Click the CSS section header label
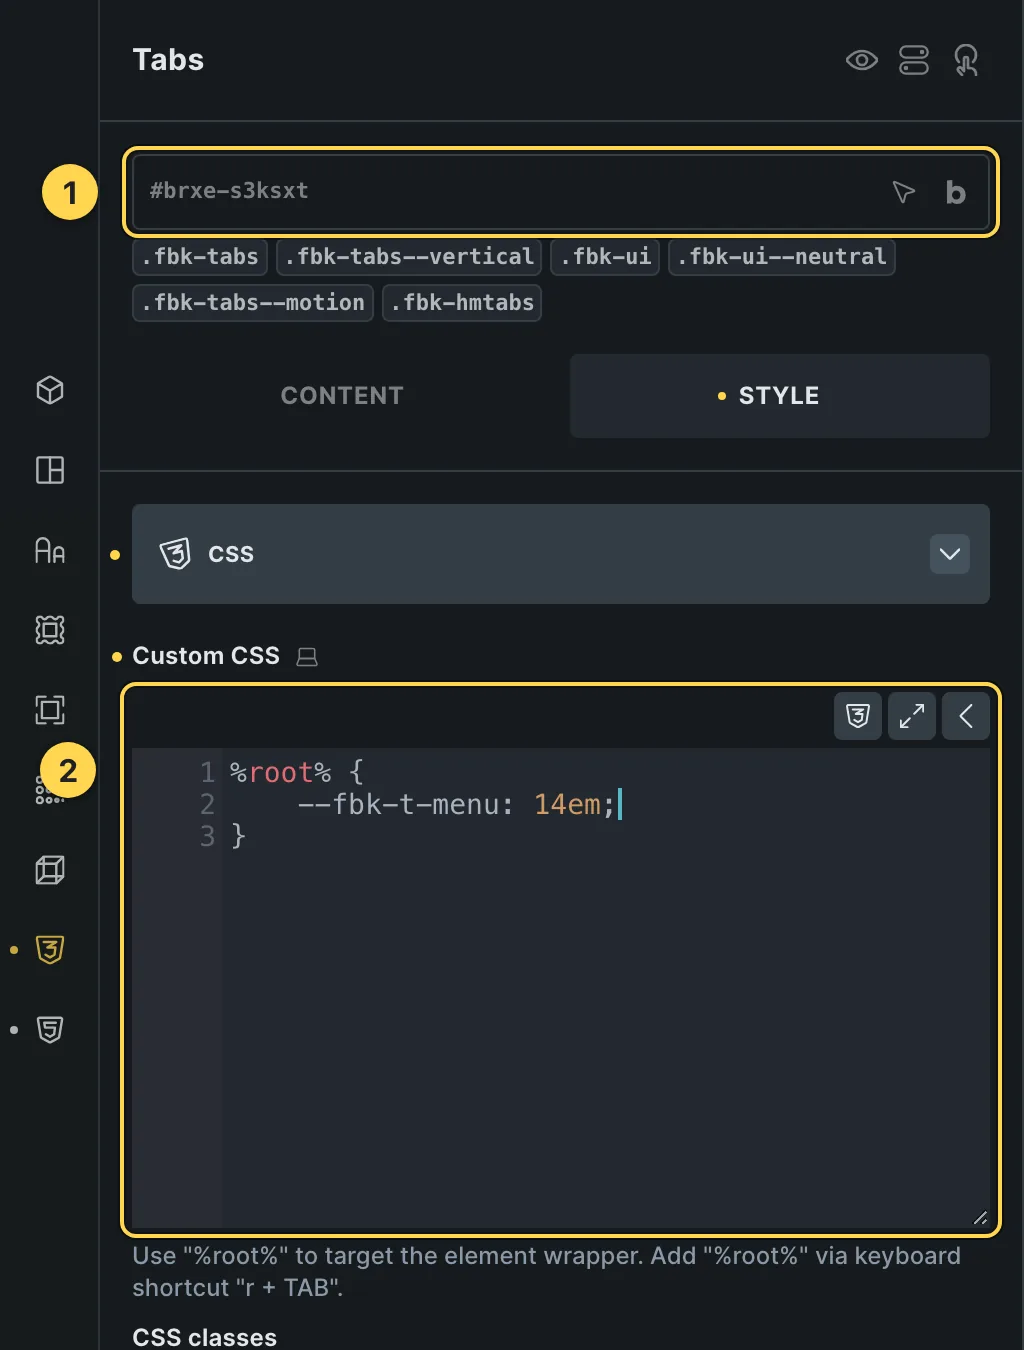 (x=231, y=554)
